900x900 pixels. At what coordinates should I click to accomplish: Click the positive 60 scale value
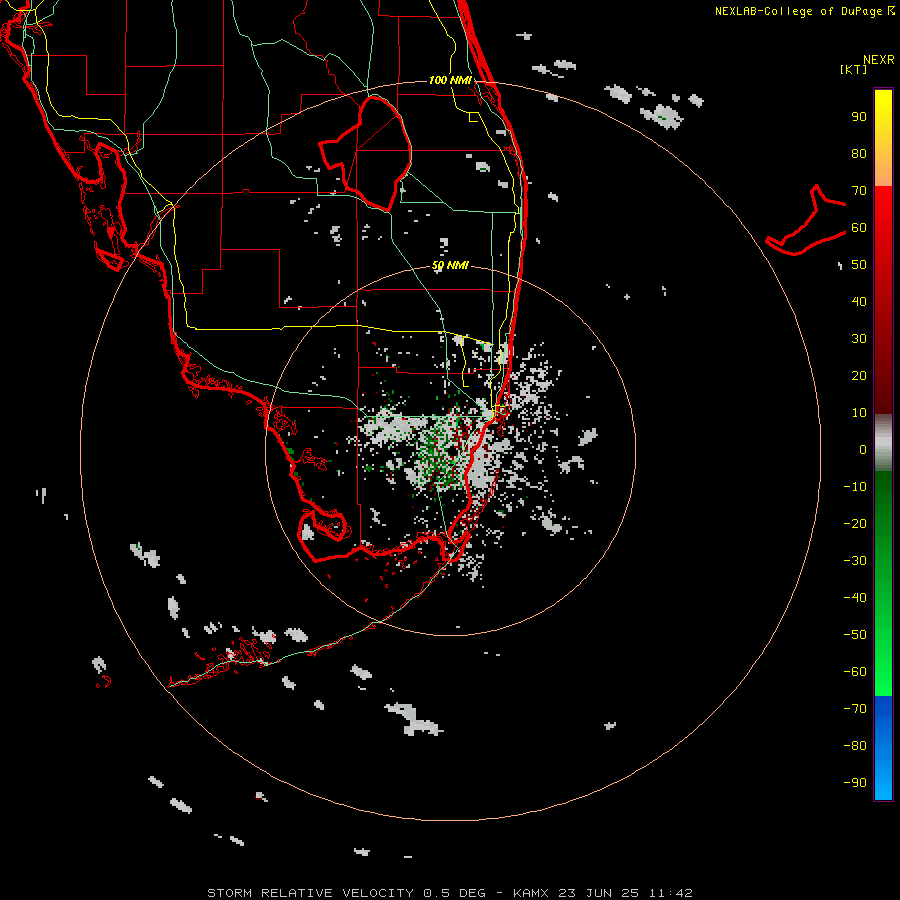click(x=859, y=227)
